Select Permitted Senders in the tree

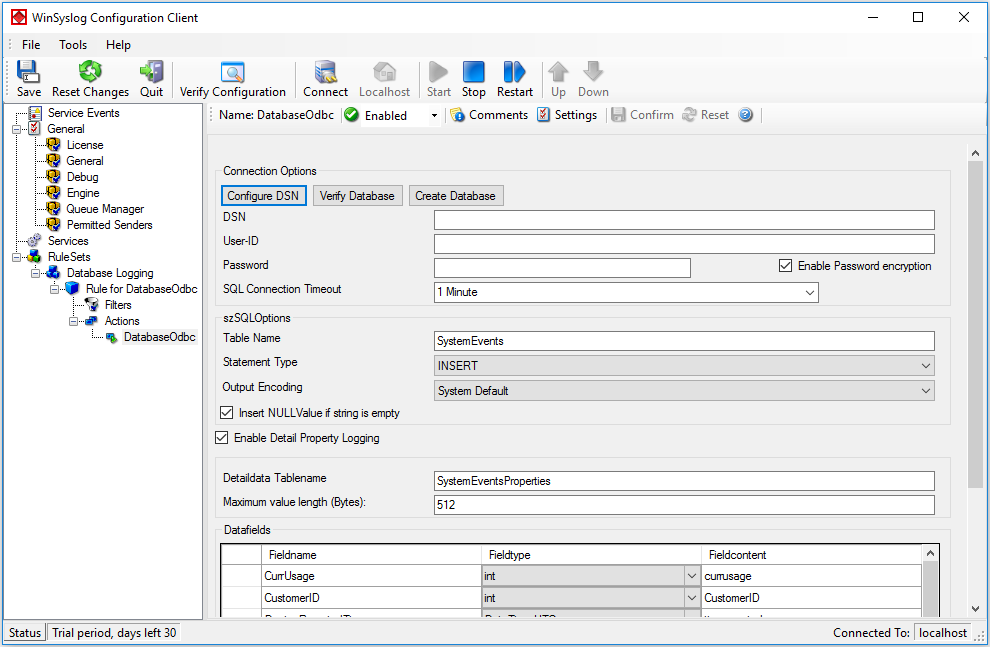109,225
